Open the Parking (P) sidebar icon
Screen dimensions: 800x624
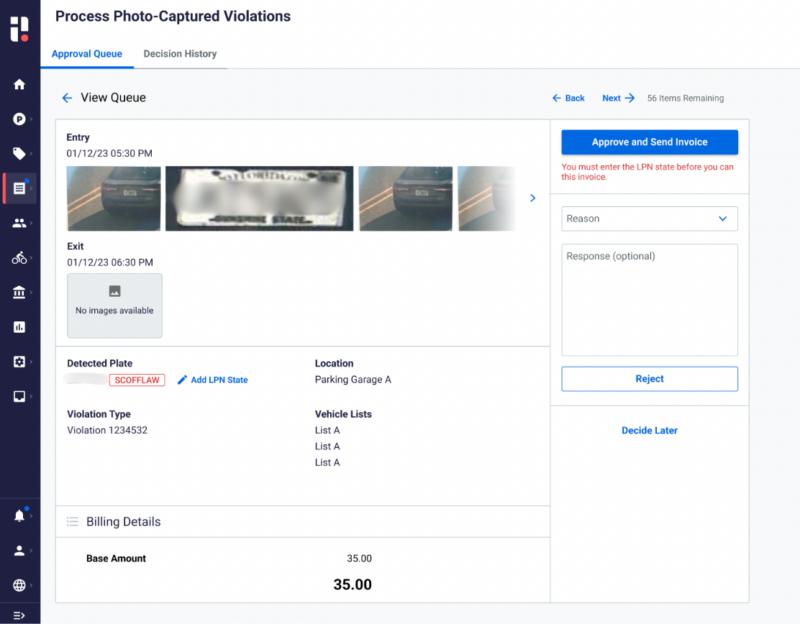(x=19, y=119)
